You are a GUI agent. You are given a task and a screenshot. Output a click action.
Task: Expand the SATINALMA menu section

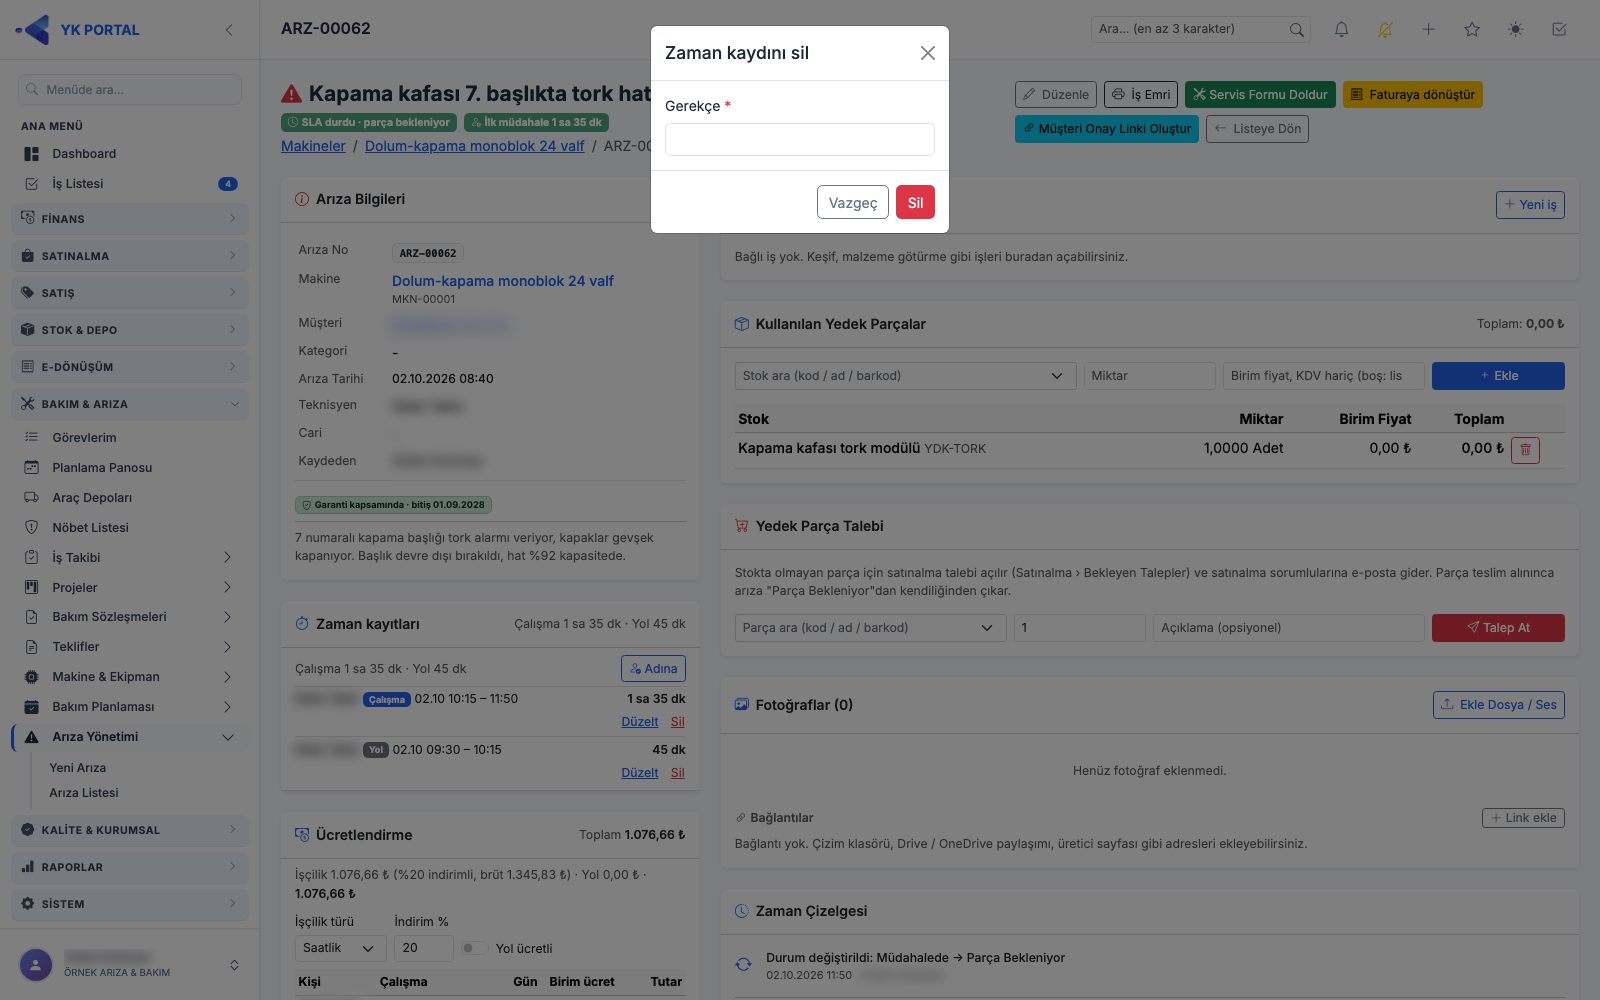coord(130,256)
